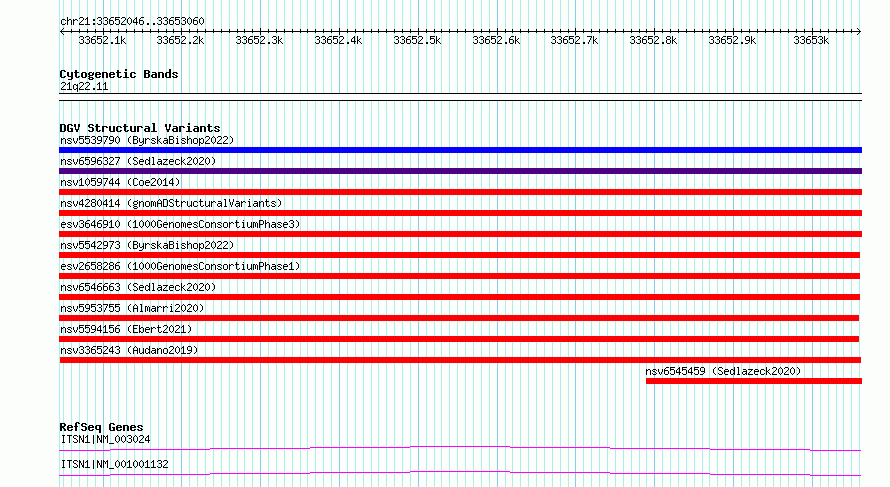Select the 21q22.11 band label

click(x=84, y=86)
